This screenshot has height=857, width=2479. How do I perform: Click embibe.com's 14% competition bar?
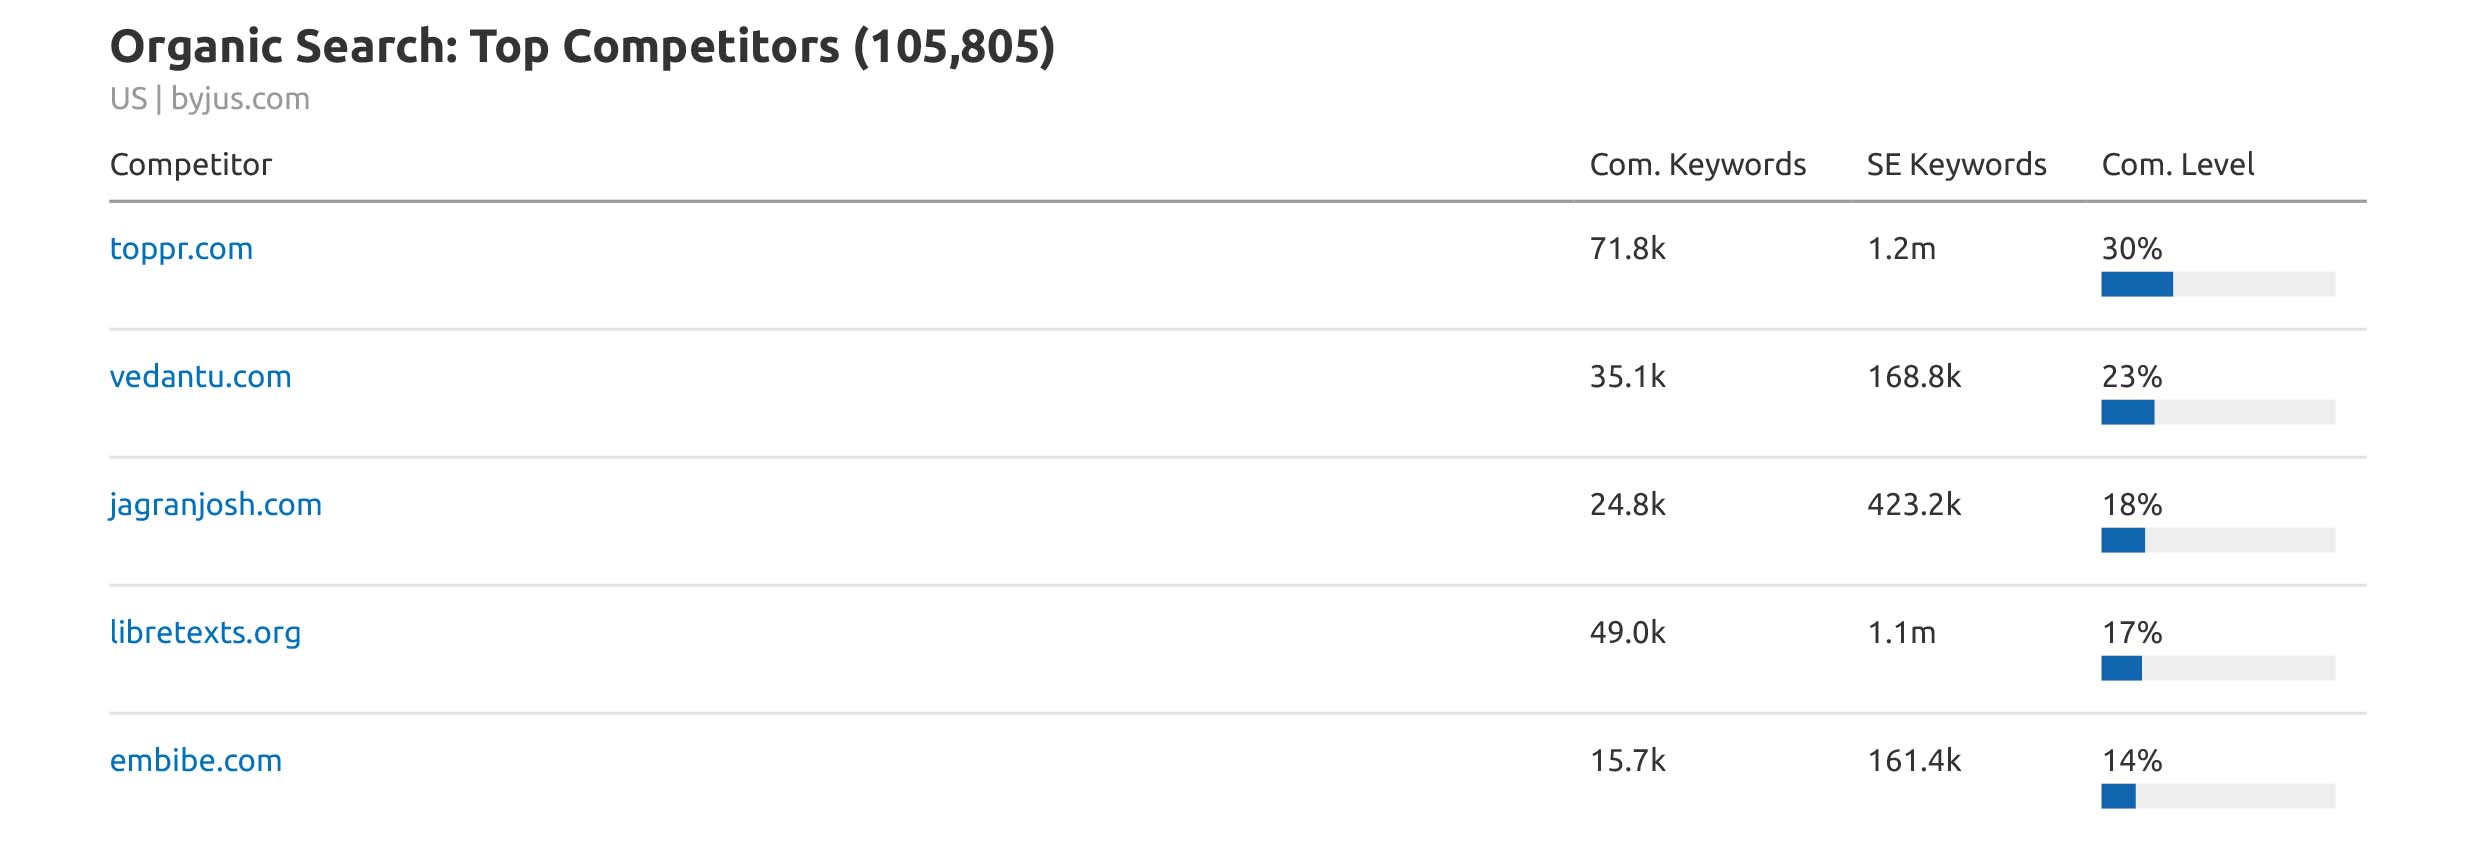[2217, 797]
